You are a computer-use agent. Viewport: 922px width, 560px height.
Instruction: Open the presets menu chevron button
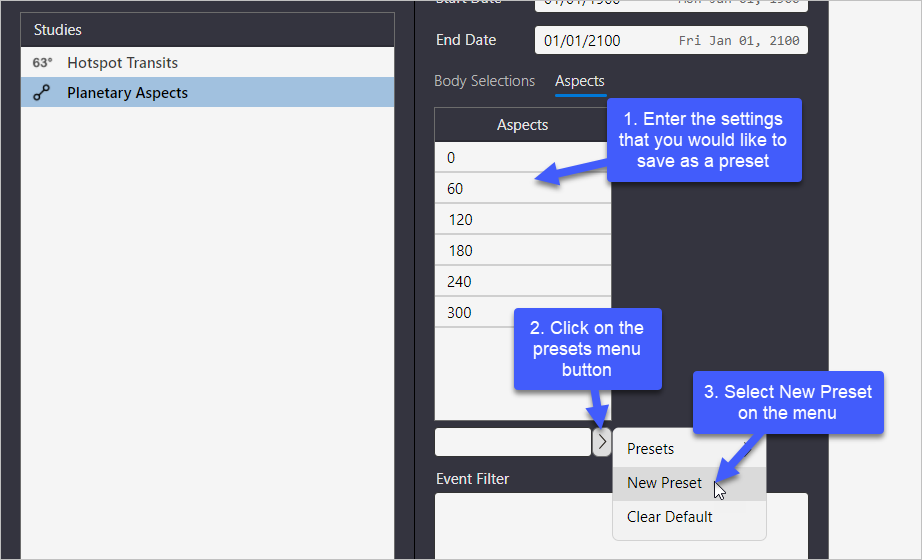point(602,442)
